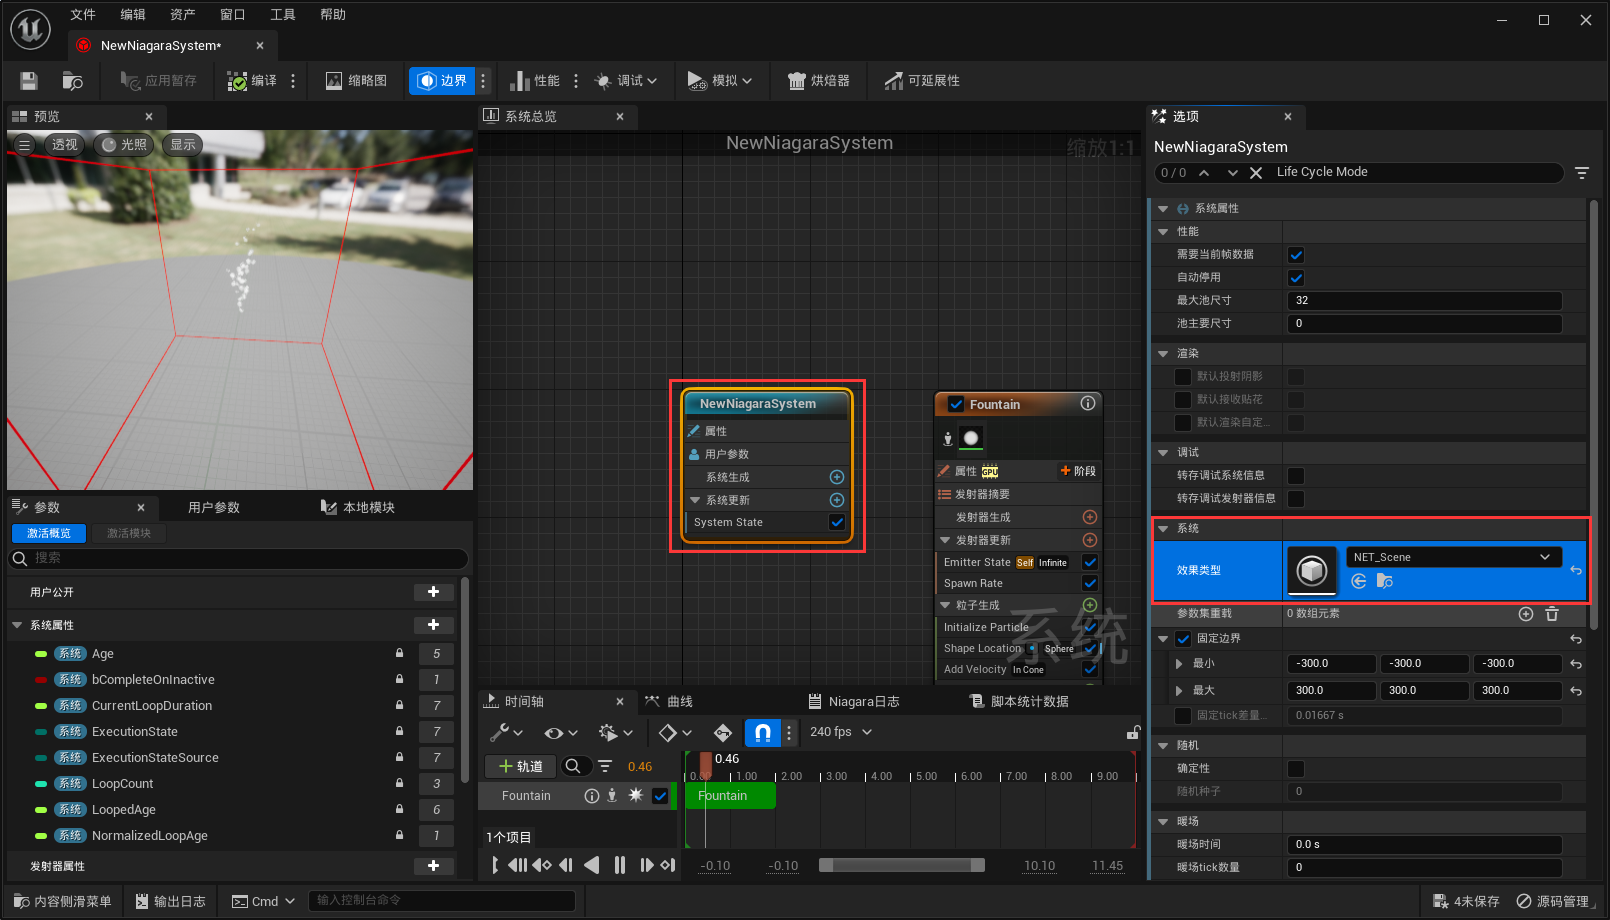
Task: Open the 帮助 menu
Action: pyautogui.click(x=333, y=15)
